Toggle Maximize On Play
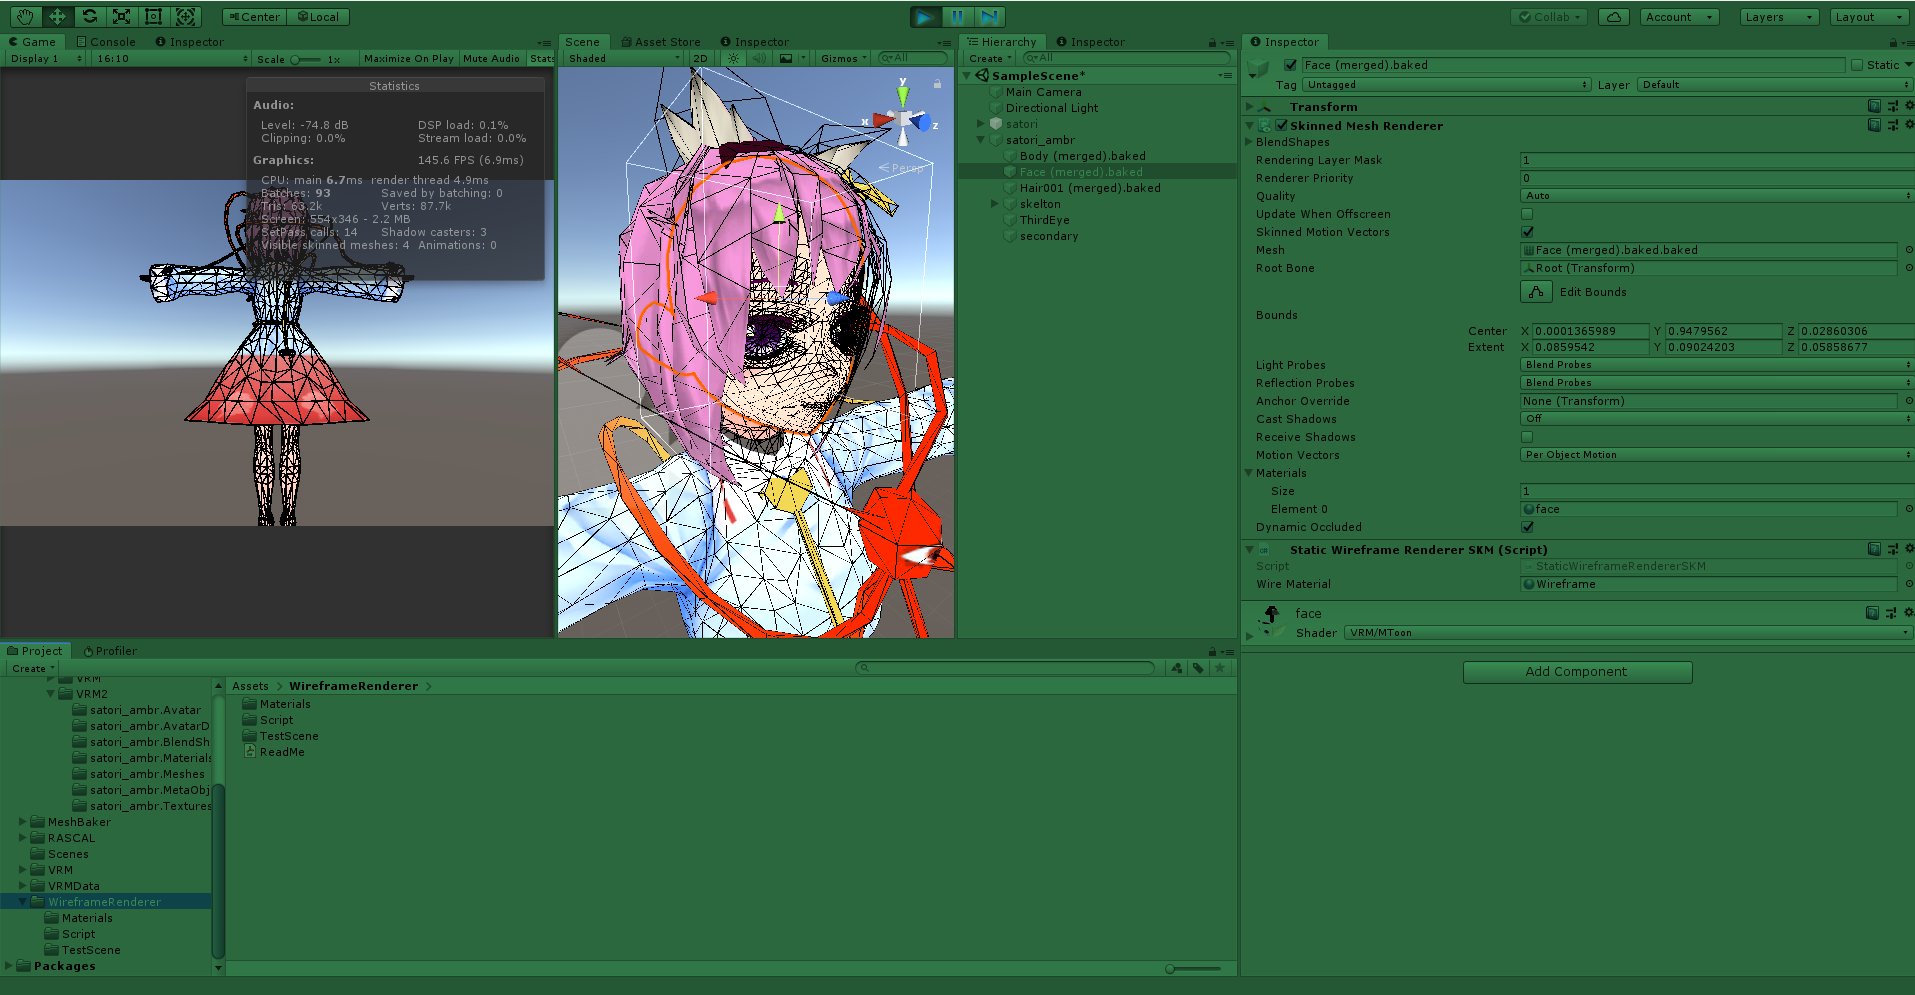This screenshot has height=995, width=1915. (408, 59)
